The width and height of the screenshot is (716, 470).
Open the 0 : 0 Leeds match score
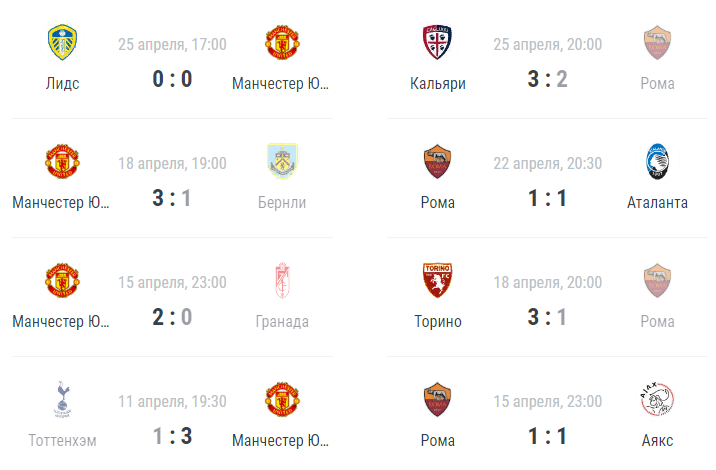[x=172, y=79]
